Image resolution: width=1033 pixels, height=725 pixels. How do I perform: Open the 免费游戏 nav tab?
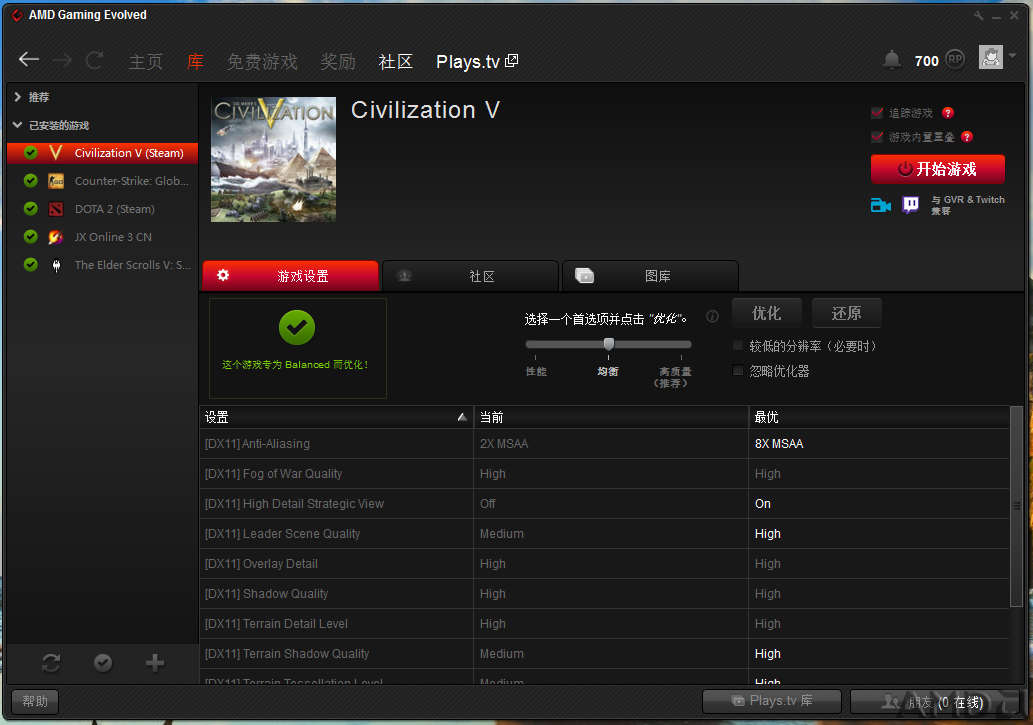[x=262, y=61]
